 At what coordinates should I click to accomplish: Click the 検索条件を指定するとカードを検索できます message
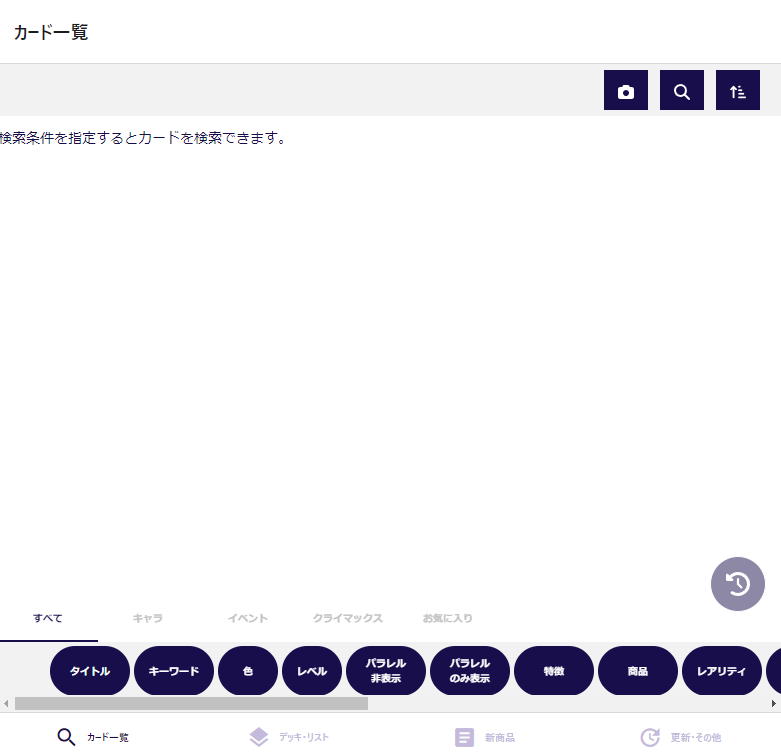tap(143, 138)
